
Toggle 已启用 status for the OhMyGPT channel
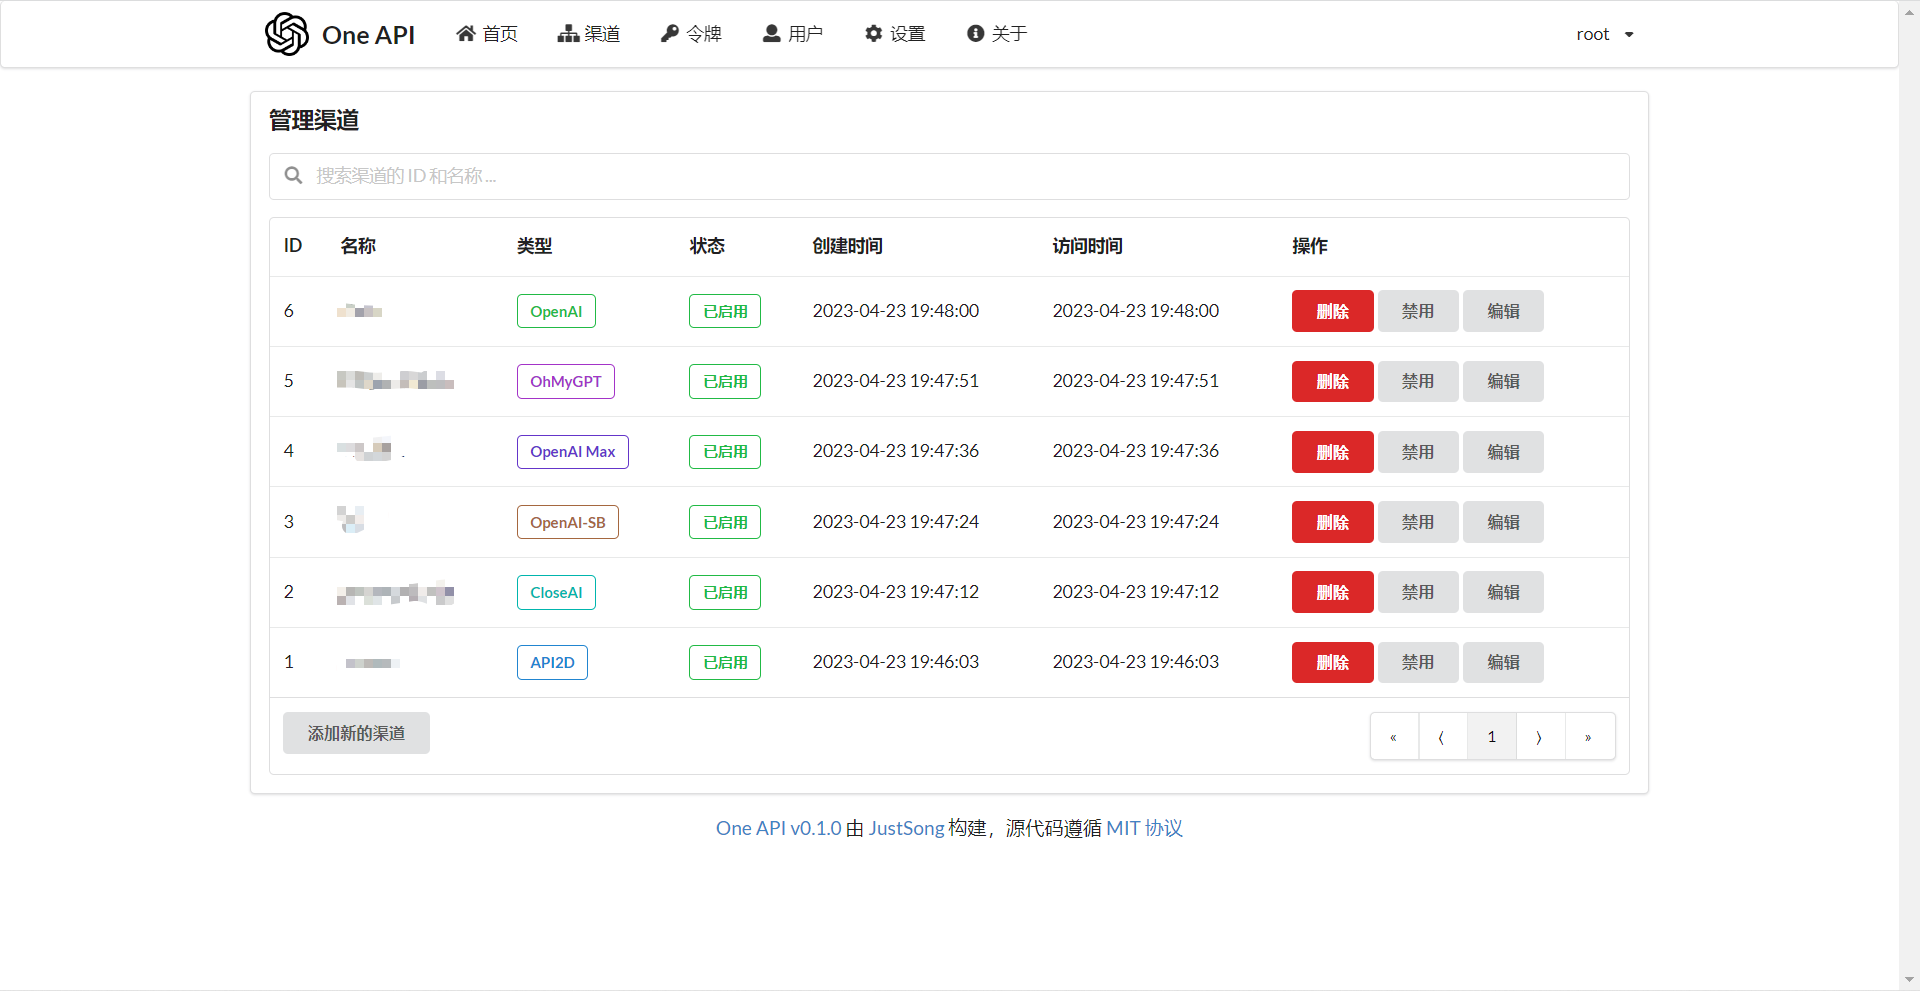tap(724, 381)
